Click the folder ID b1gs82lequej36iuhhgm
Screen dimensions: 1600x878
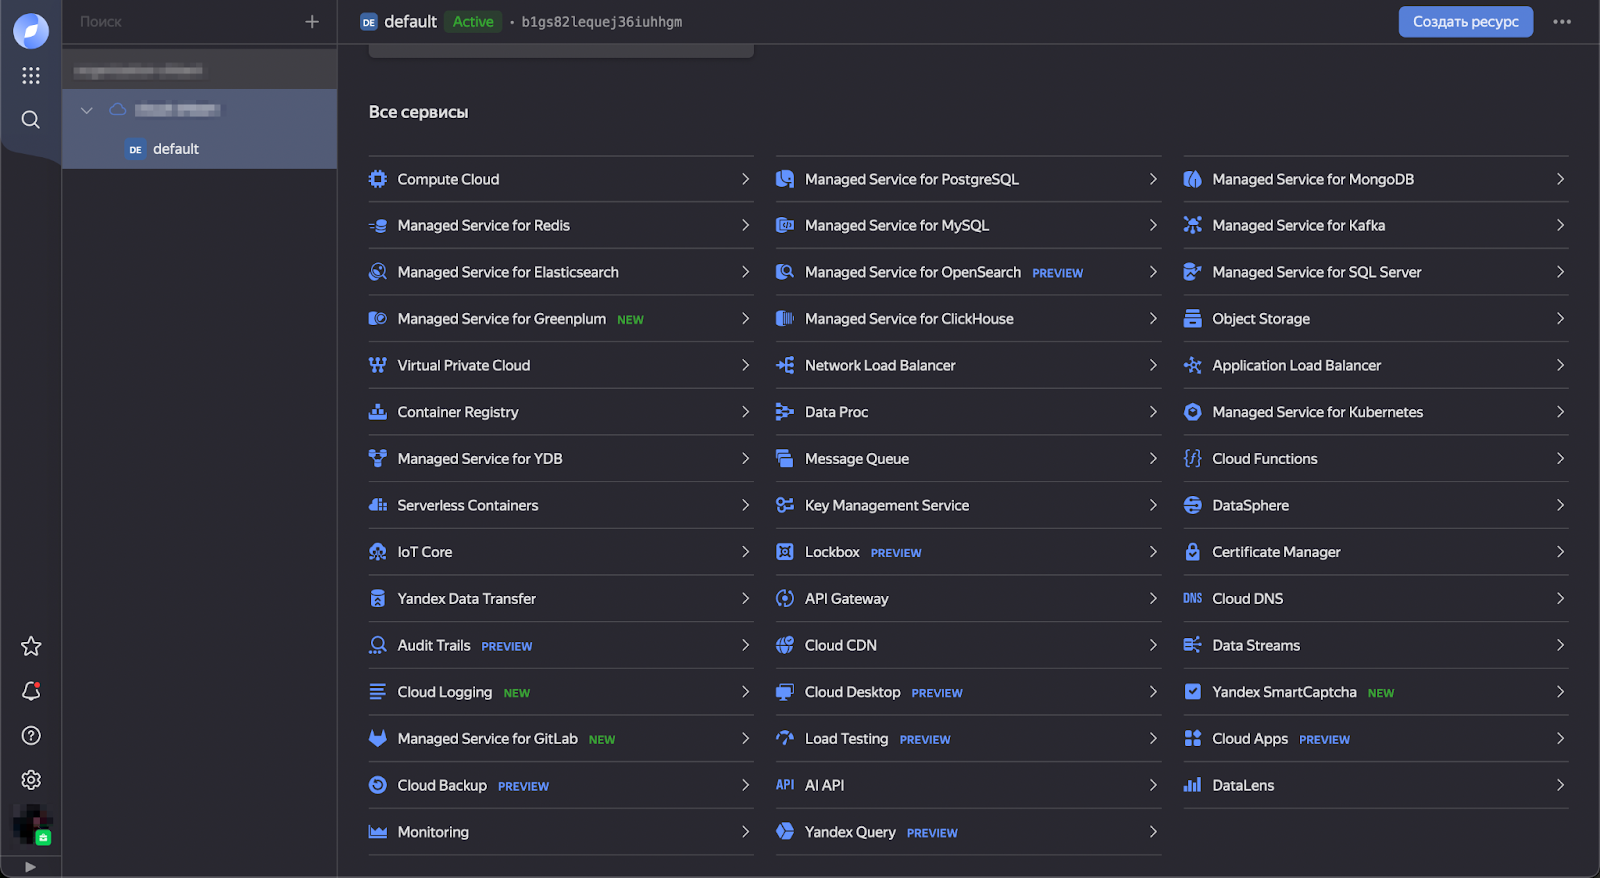click(602, 22)
